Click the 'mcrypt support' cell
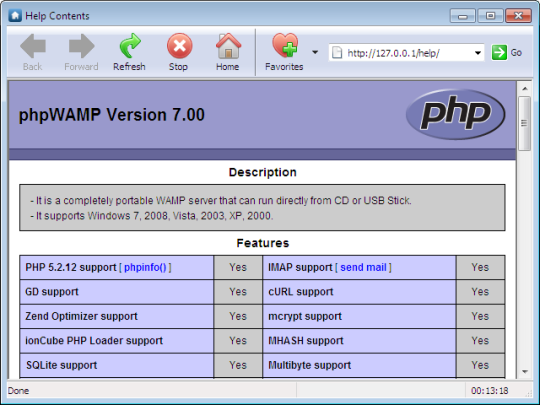The width and height of the screenshot is (540, 405). pyautogui.click(x=359, y=316)
